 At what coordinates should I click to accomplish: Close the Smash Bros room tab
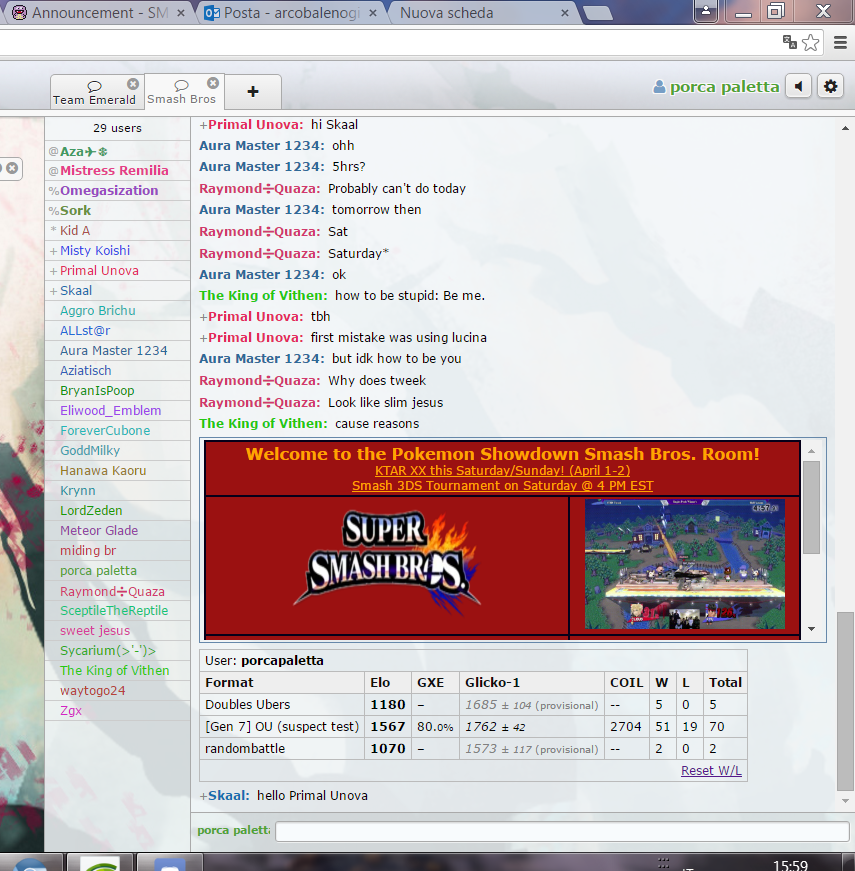213,83
